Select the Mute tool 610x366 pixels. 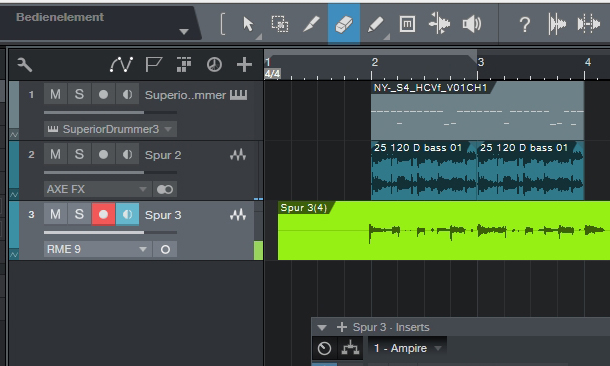point(407,24)
